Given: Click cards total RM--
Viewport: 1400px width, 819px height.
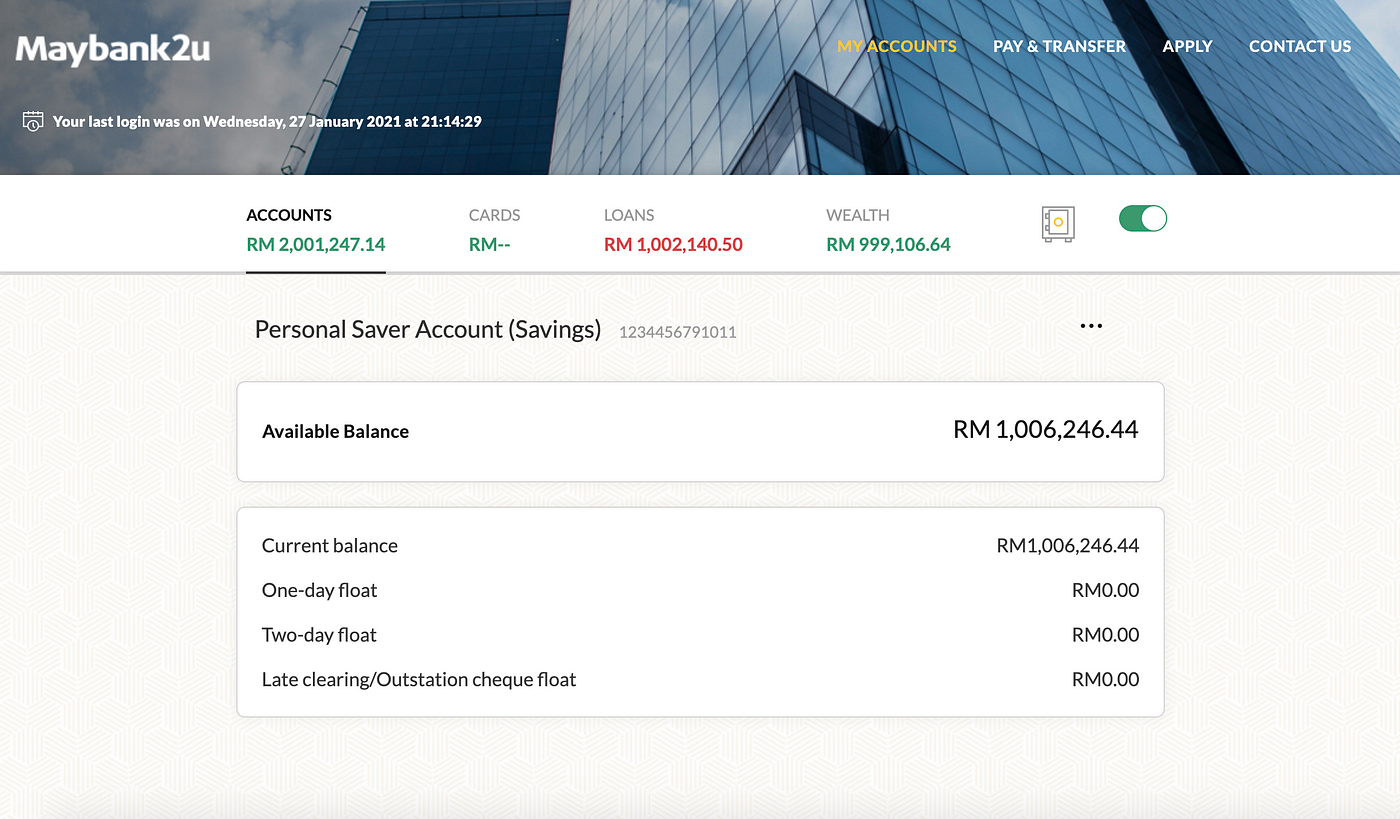Looking at the screenshot, I should pyautogui.click(x=490, y=245).
